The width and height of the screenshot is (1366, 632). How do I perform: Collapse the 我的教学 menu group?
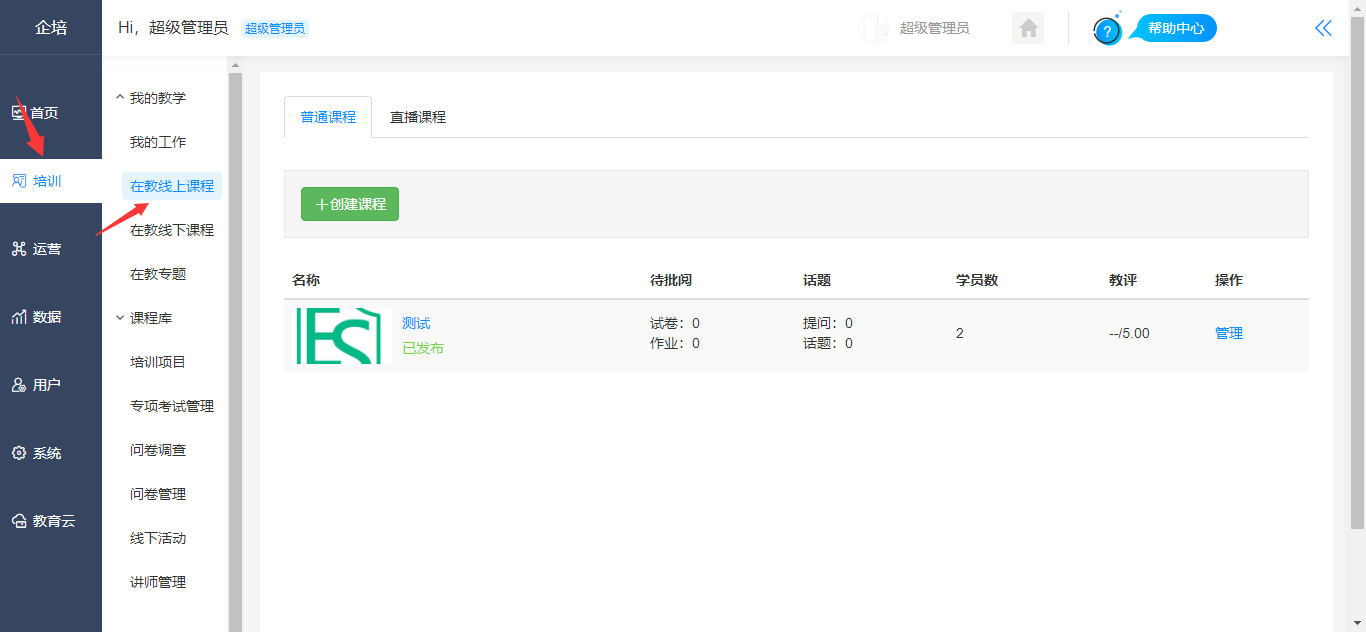pyautogui.click(x=150, y=98)
